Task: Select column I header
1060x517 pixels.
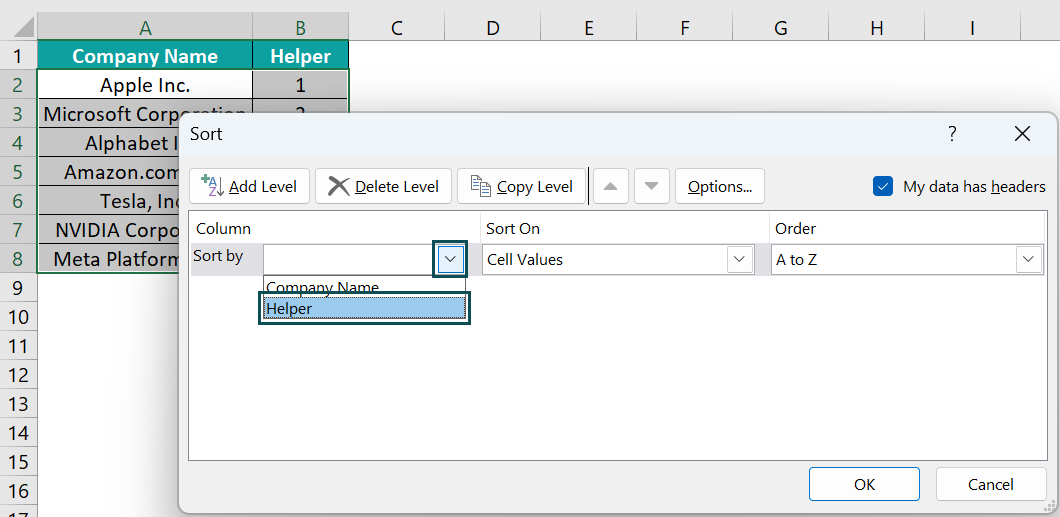Action: [x=973, y=27]
